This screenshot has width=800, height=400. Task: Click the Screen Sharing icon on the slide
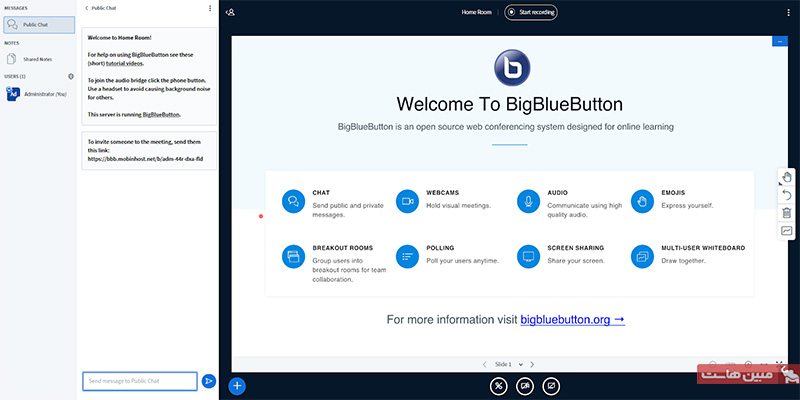click(x=529, y=256)
